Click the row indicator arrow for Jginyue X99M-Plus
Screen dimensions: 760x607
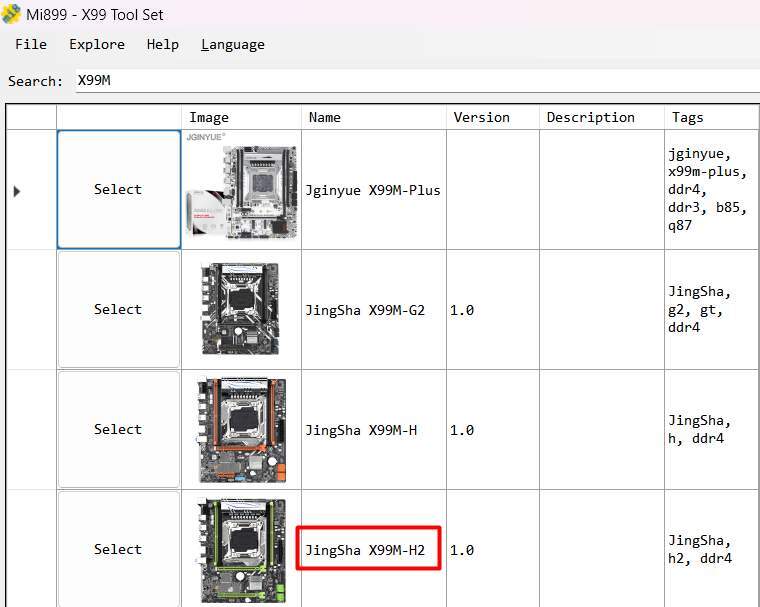pos(17,191)
